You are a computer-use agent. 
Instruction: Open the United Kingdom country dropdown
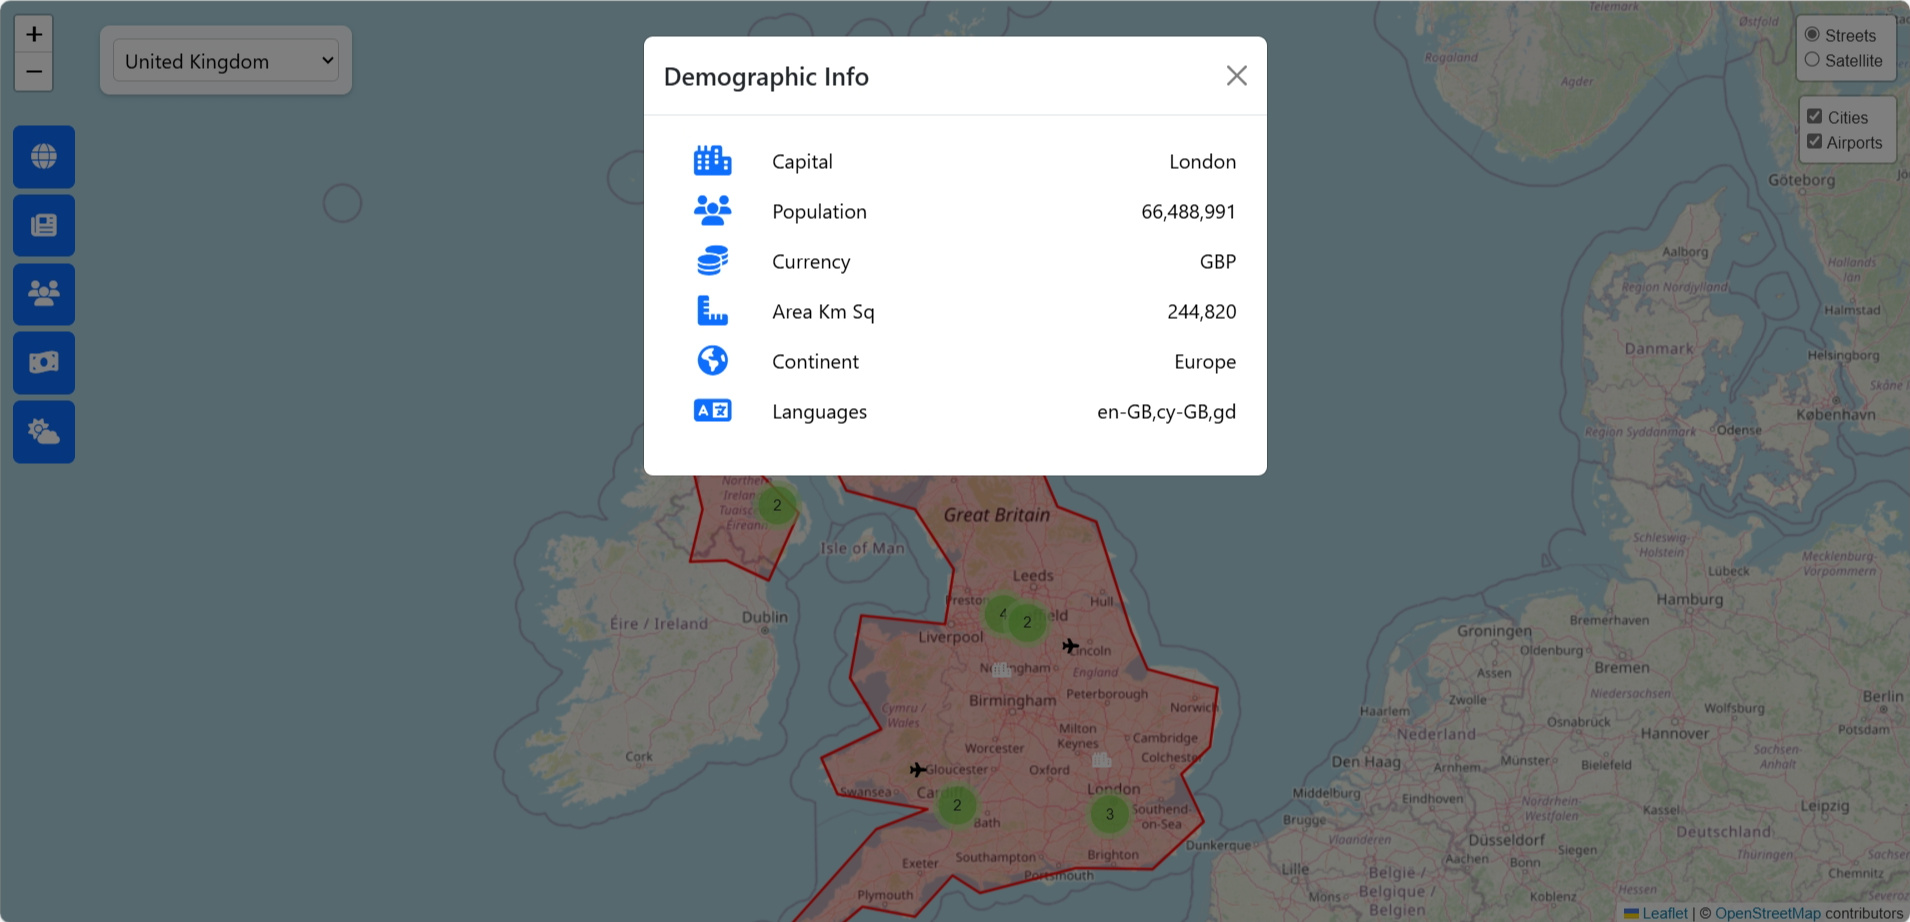tap(225, 60)
